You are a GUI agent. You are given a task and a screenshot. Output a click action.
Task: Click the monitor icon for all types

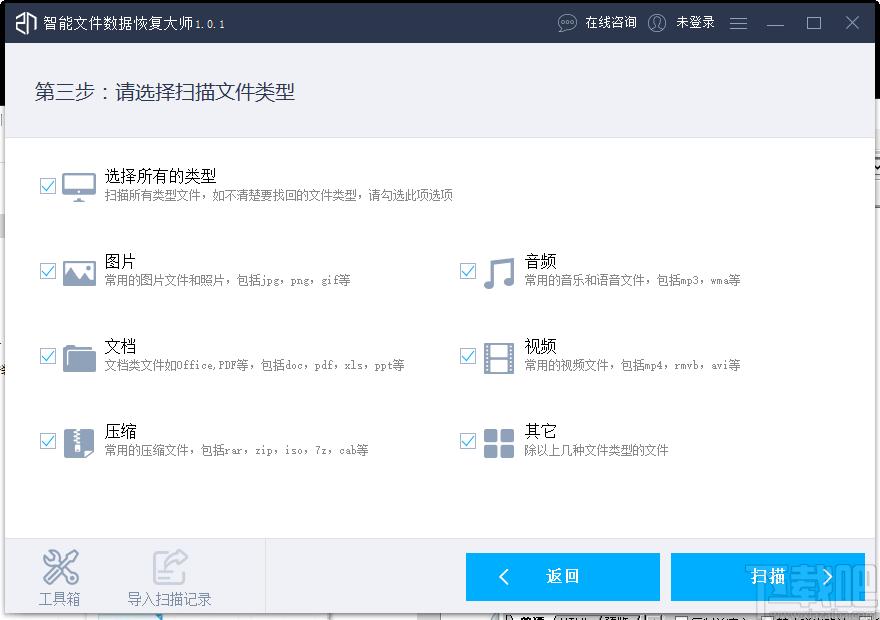79,186
